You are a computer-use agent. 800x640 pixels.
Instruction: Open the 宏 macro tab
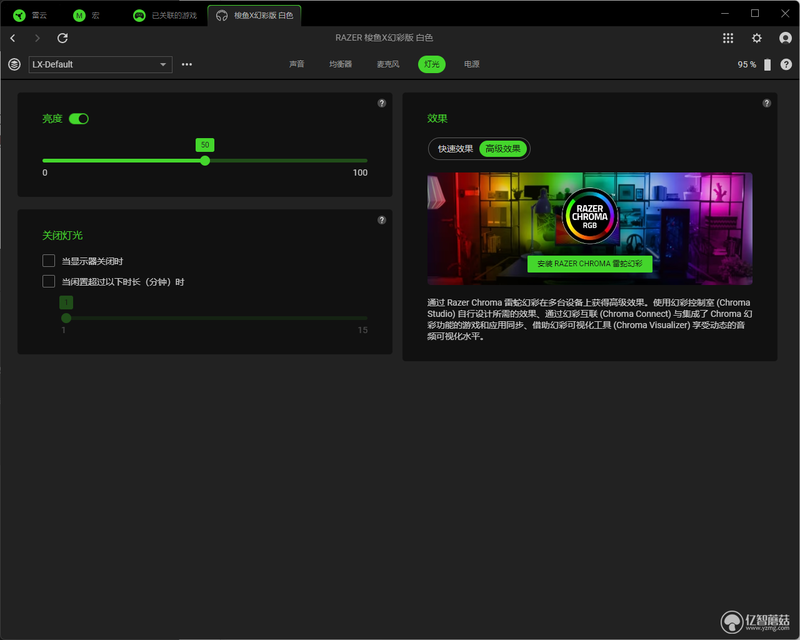tap(87, 15)
